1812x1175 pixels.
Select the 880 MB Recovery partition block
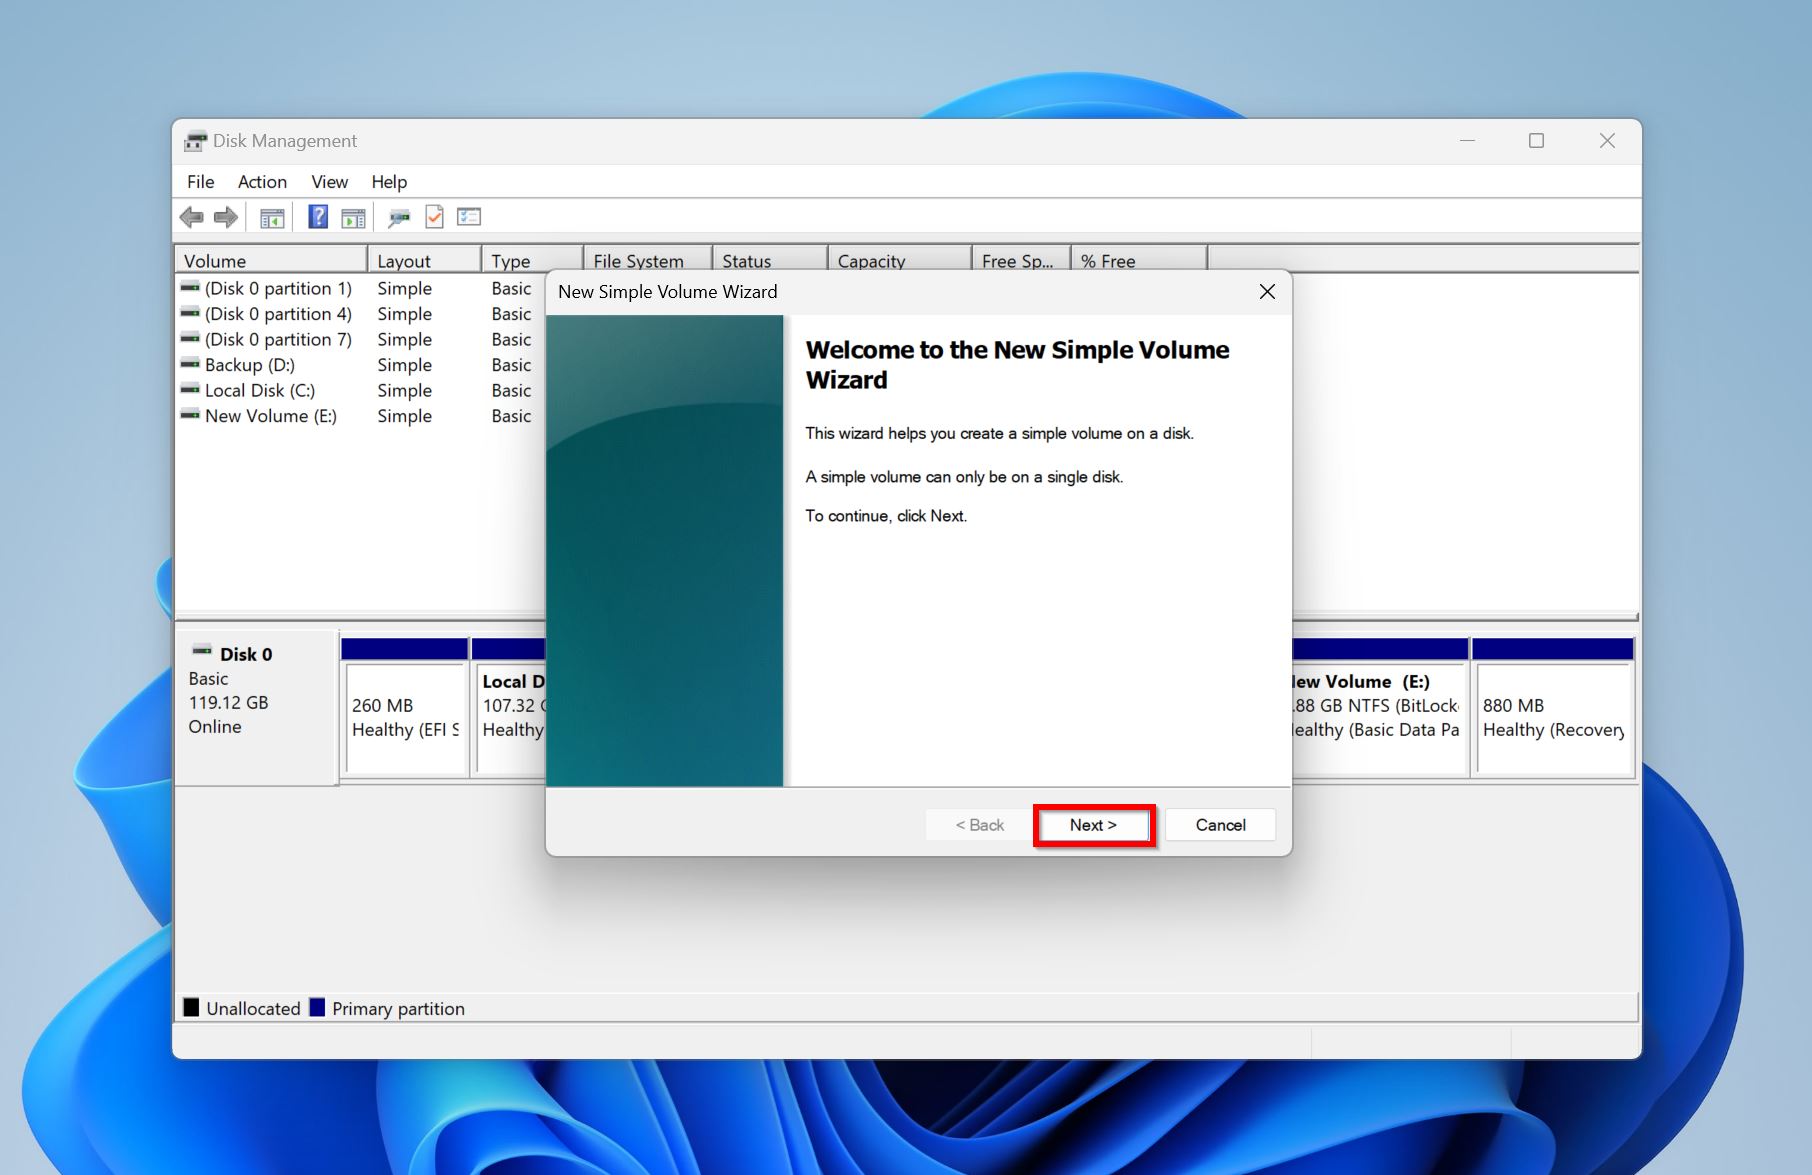(1552, 717)
